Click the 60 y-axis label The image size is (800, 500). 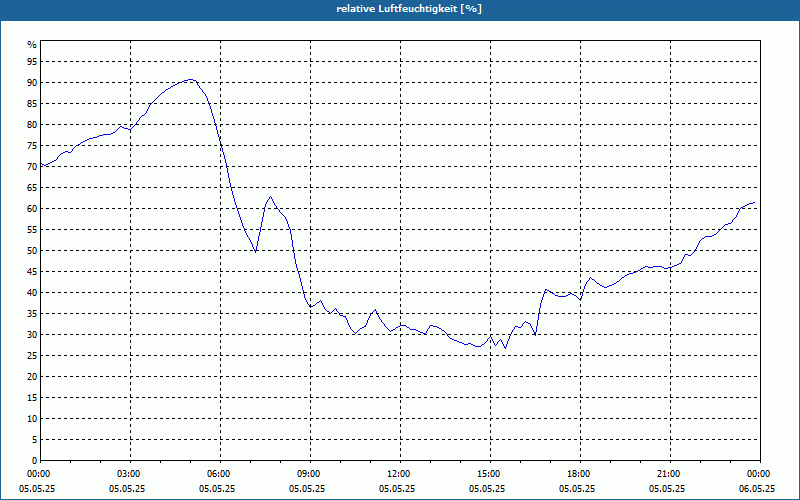click(32, 209)
